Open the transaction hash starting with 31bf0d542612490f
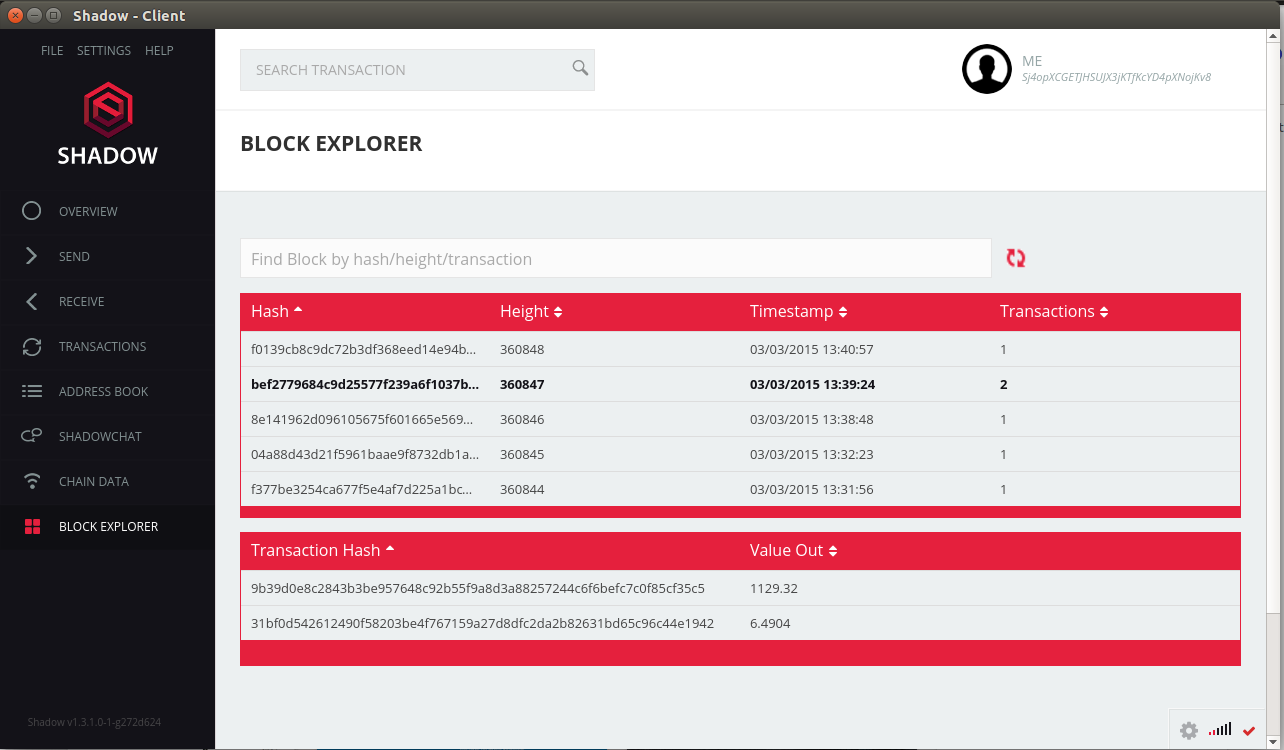 (x=482, y=623)
